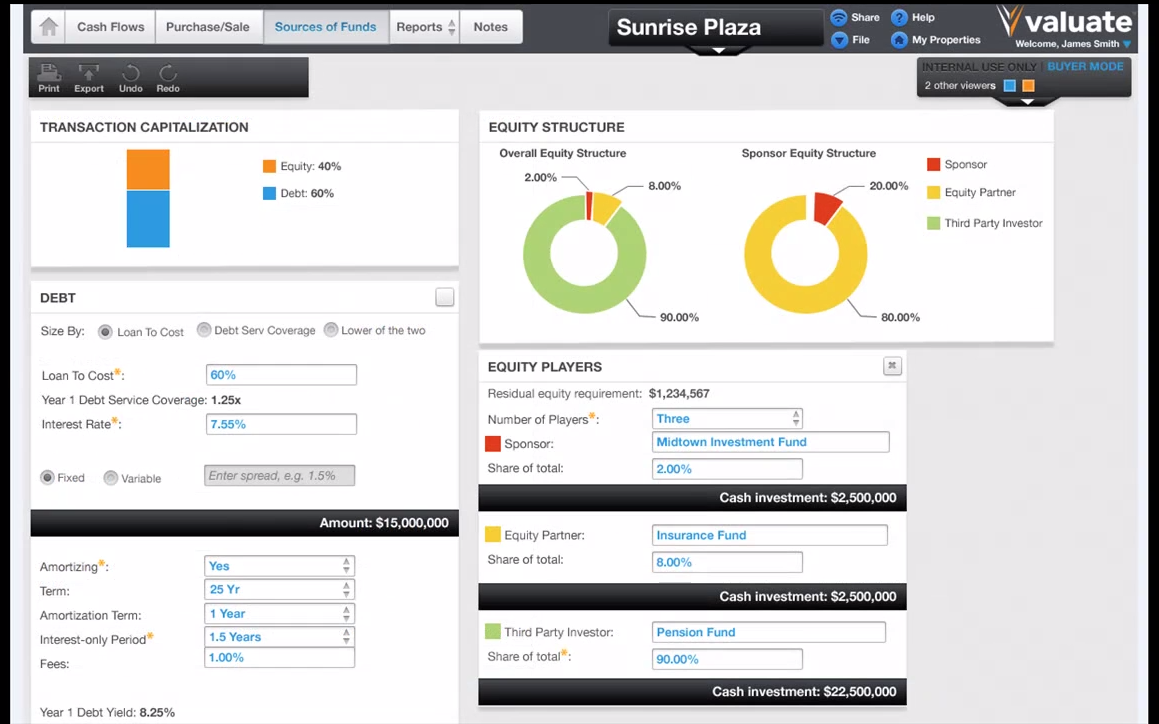Open My Properties link
Screen dimensions: 1159x724
click(946, 40)
